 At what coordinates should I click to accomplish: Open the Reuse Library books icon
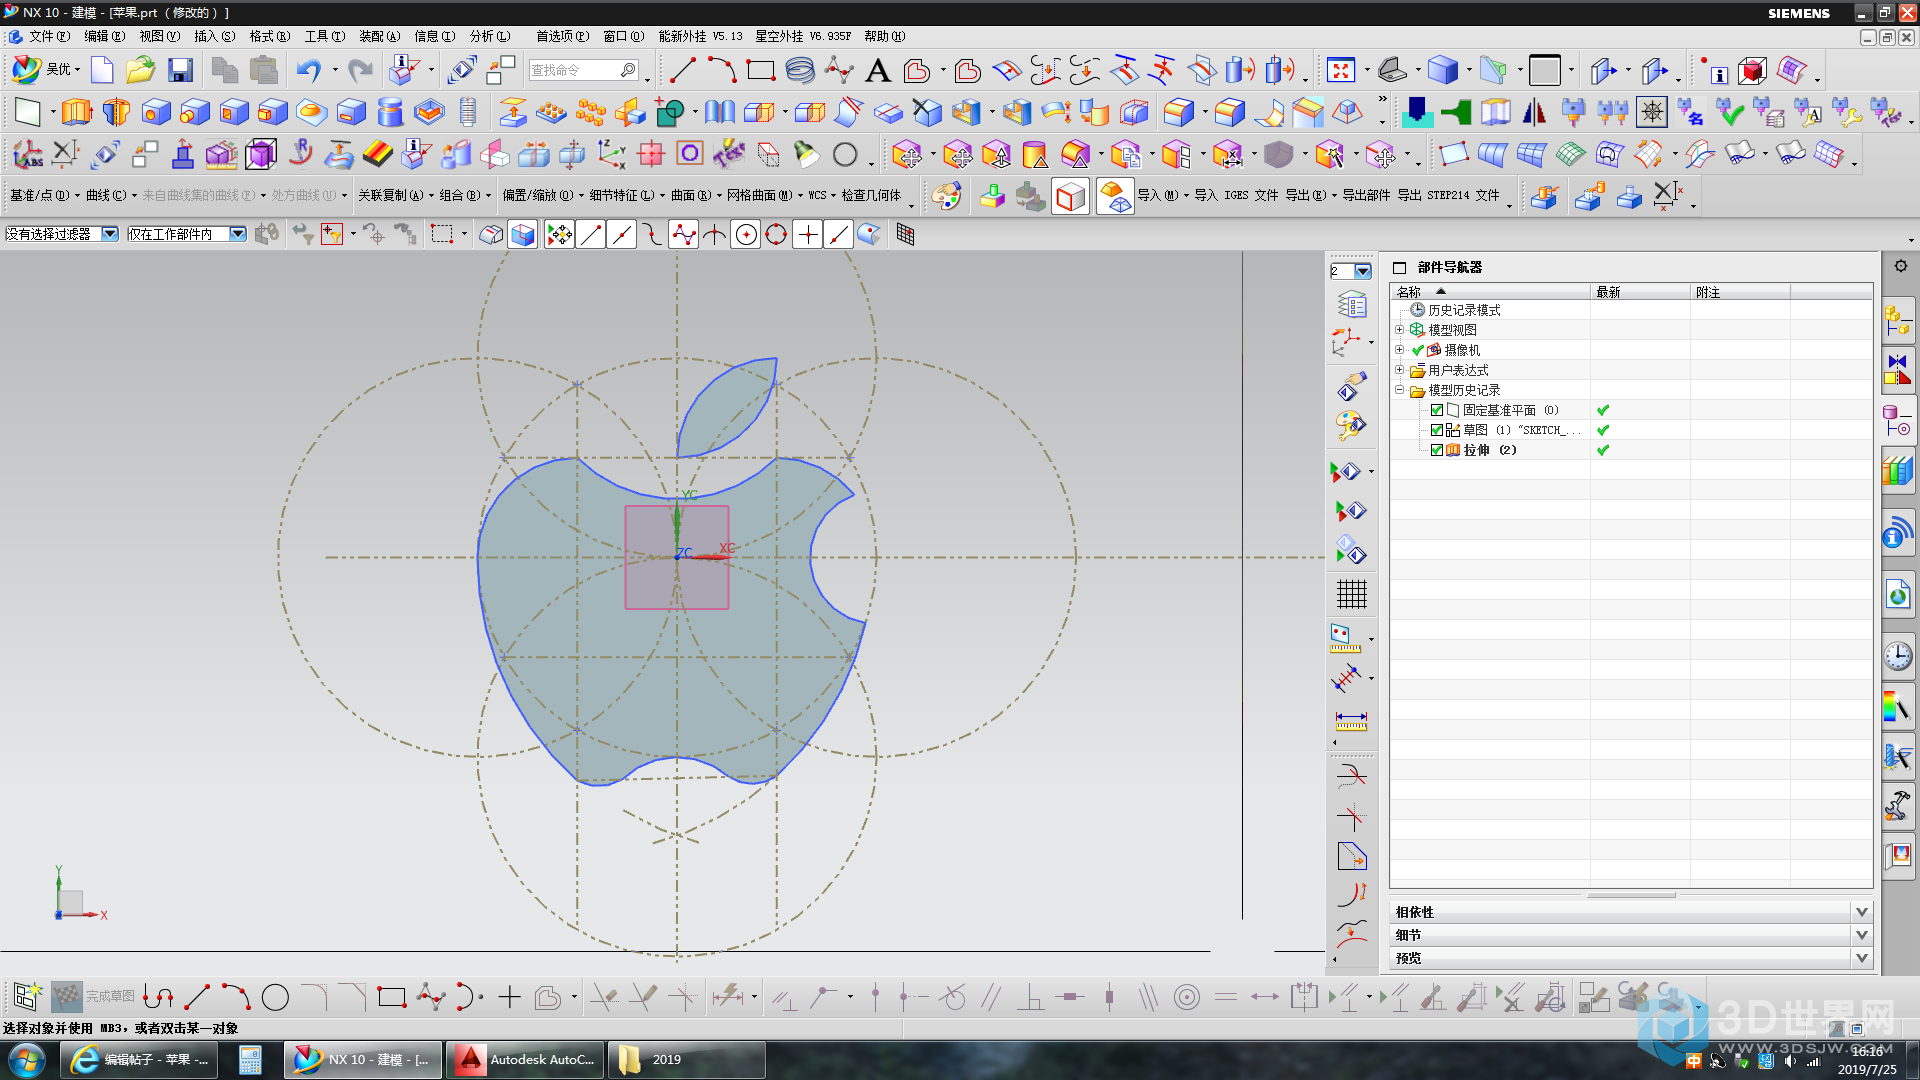tap(1897, 471)
